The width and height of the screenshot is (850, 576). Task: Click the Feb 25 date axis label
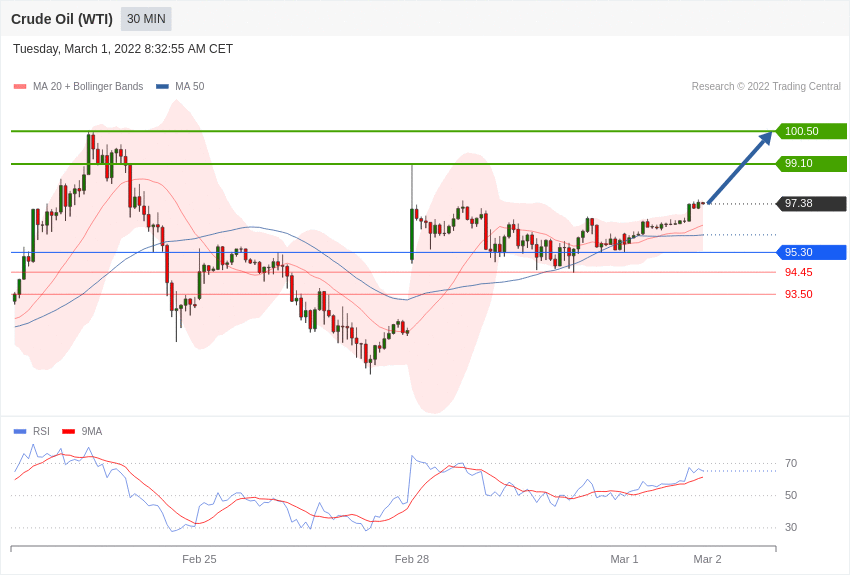point(199,559)
